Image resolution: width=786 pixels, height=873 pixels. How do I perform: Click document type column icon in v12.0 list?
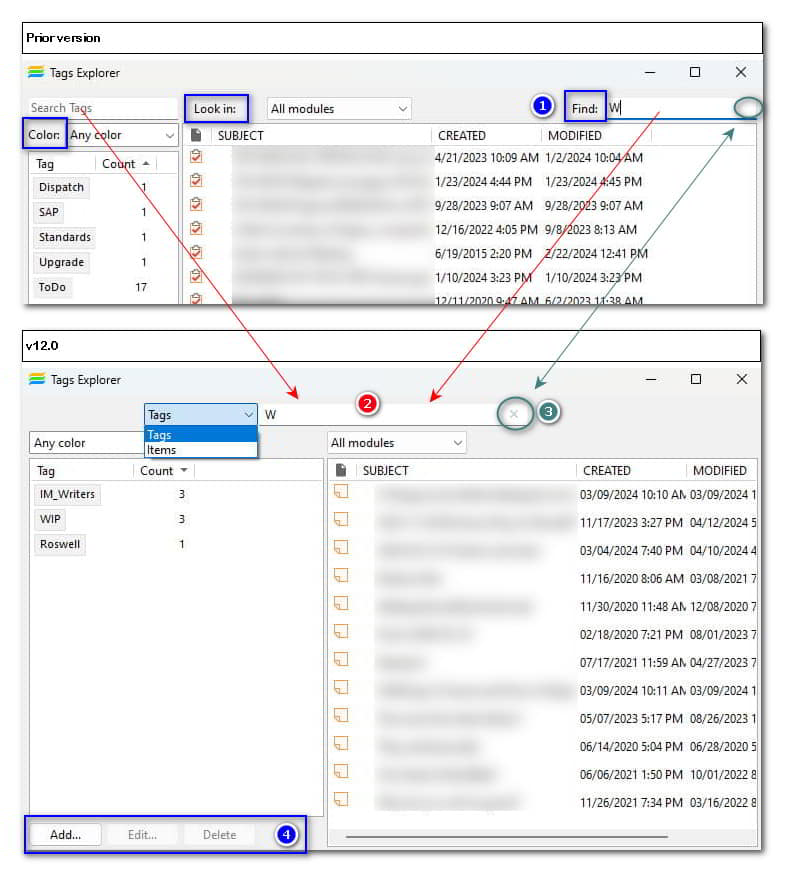(x=341, y=470)
